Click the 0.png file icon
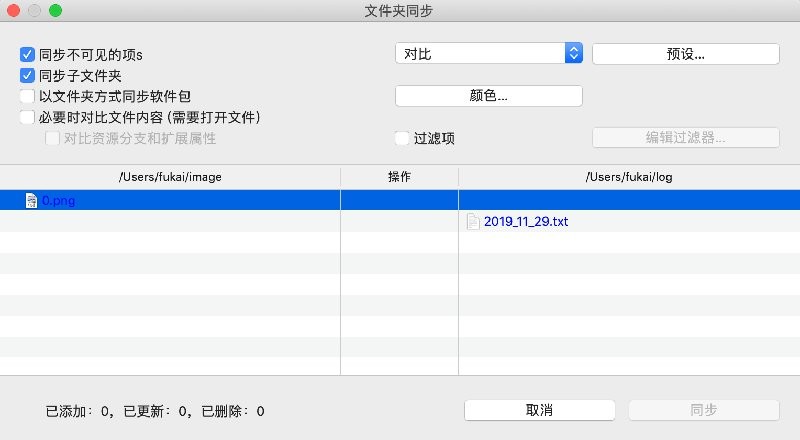 point(31,200)
